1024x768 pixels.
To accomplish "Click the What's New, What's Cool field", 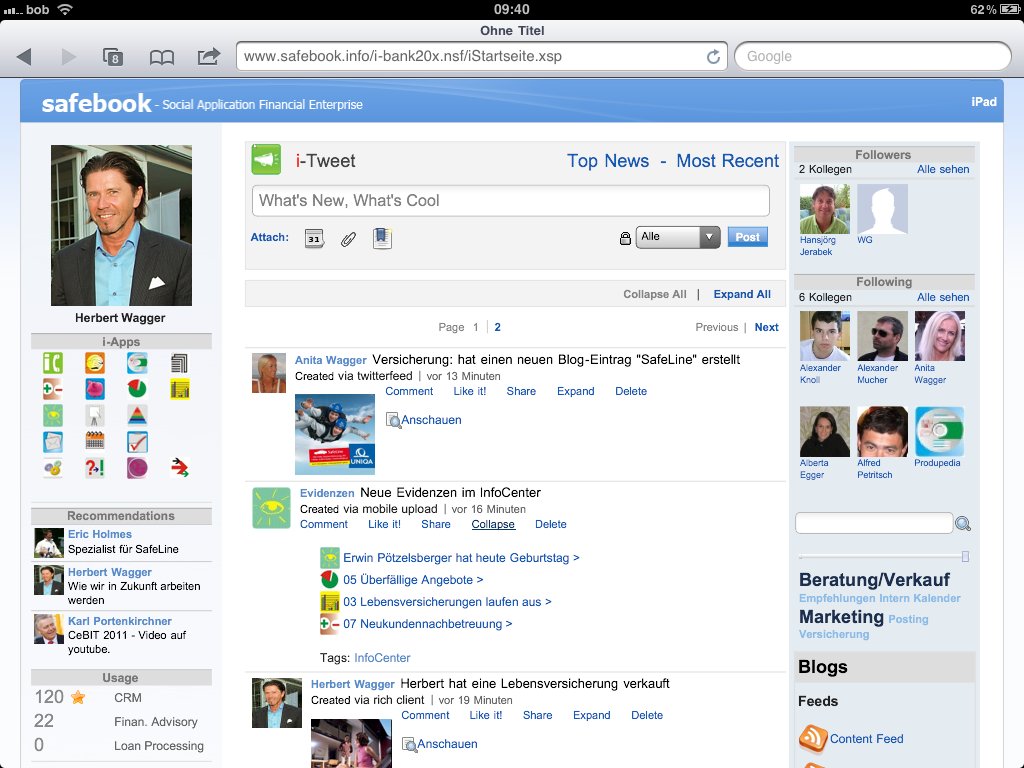I will click(x=511, y=200).
